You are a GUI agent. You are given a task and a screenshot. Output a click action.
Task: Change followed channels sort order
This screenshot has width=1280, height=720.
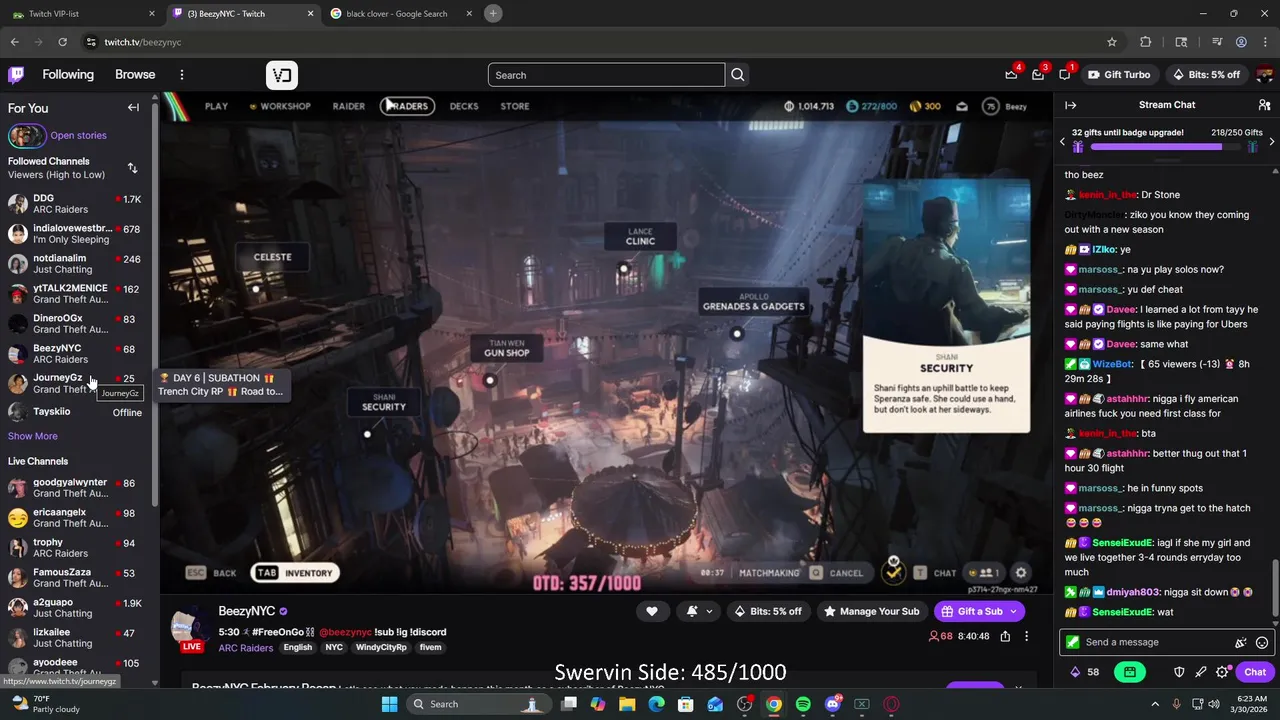132,168
